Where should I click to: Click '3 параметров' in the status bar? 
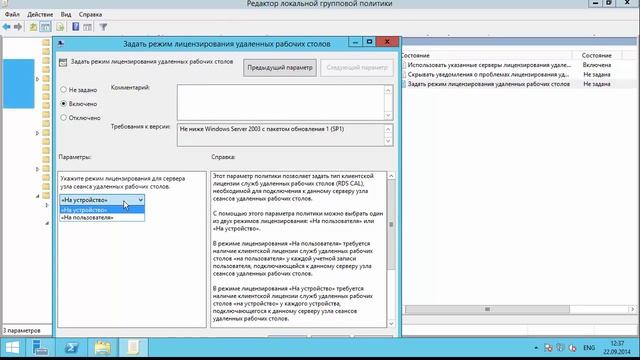(22, 330)
